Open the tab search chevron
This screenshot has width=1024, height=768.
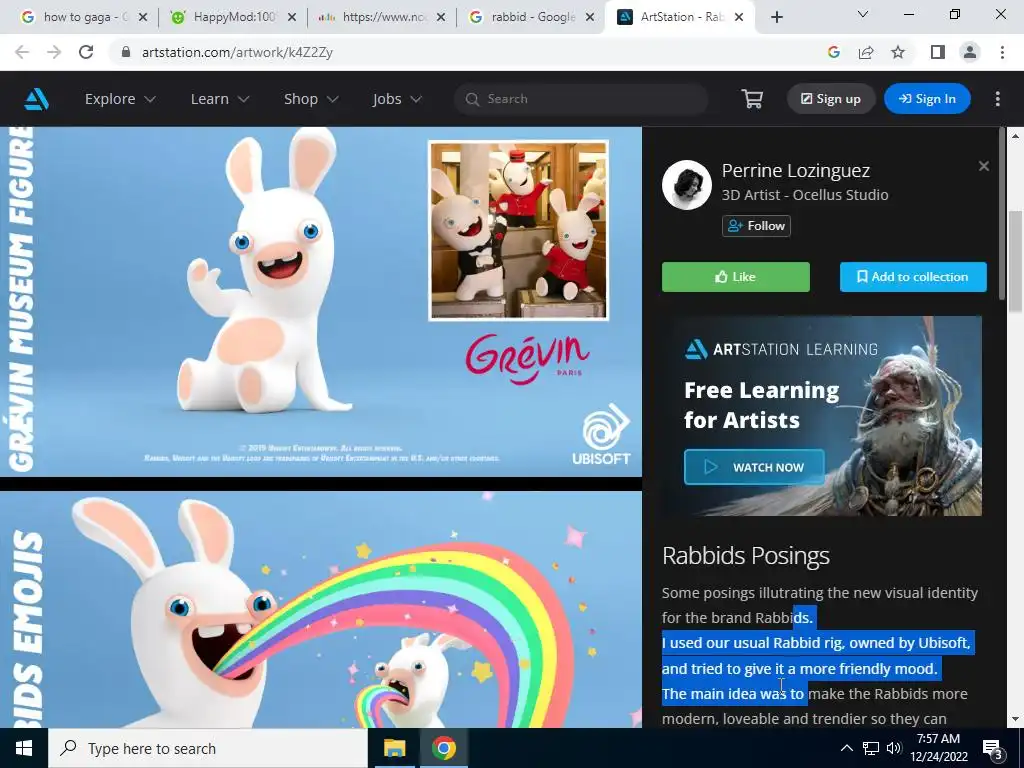[x=863, y=14]
